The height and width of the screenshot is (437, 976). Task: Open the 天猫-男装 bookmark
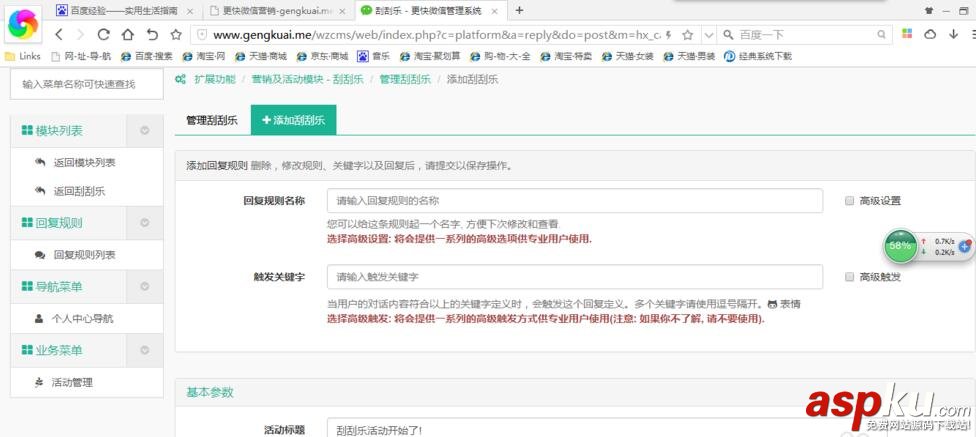point(689,56)
